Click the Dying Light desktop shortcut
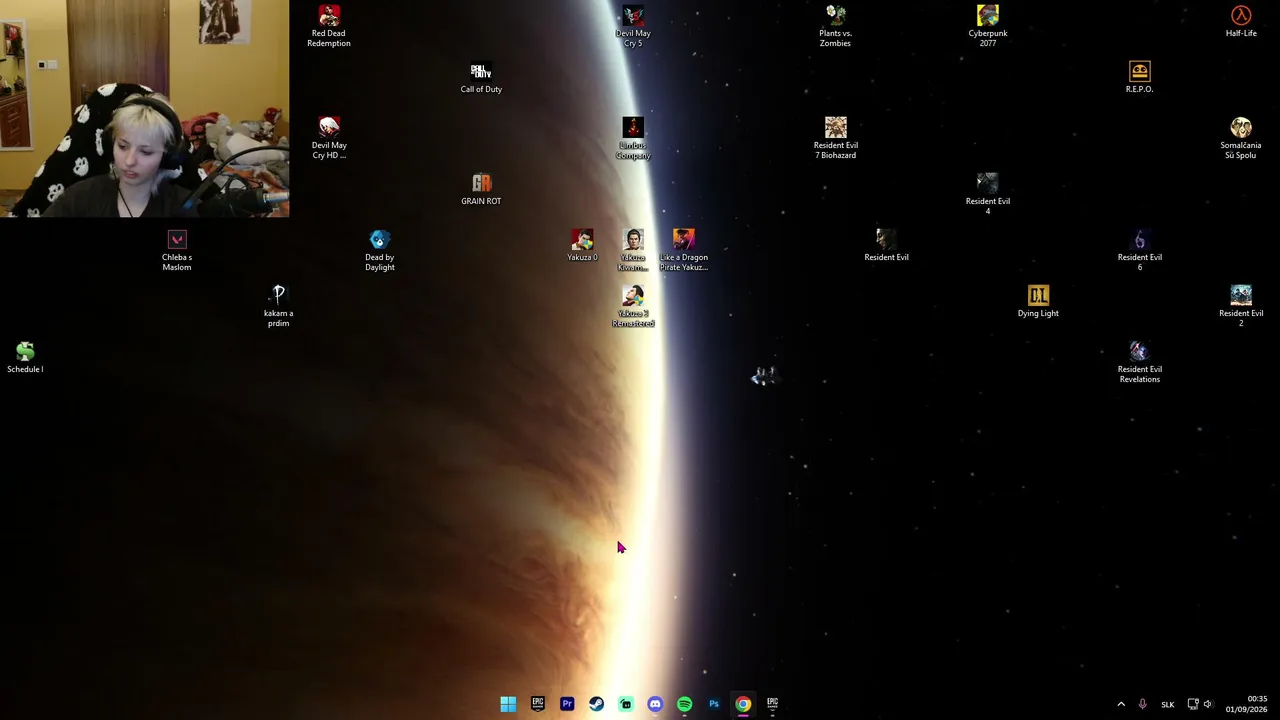Screen dimensions: 1280x720 pyautogui.click(x=1038, y=301)
